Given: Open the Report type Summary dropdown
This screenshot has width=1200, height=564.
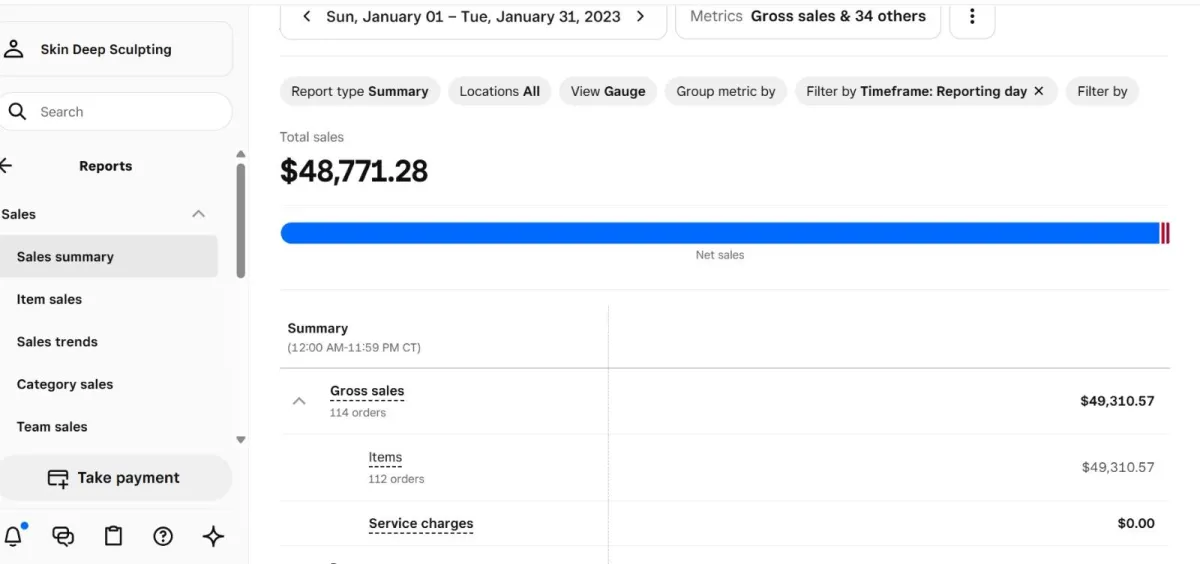Looking at the screenshot, I should click(360, 91).
